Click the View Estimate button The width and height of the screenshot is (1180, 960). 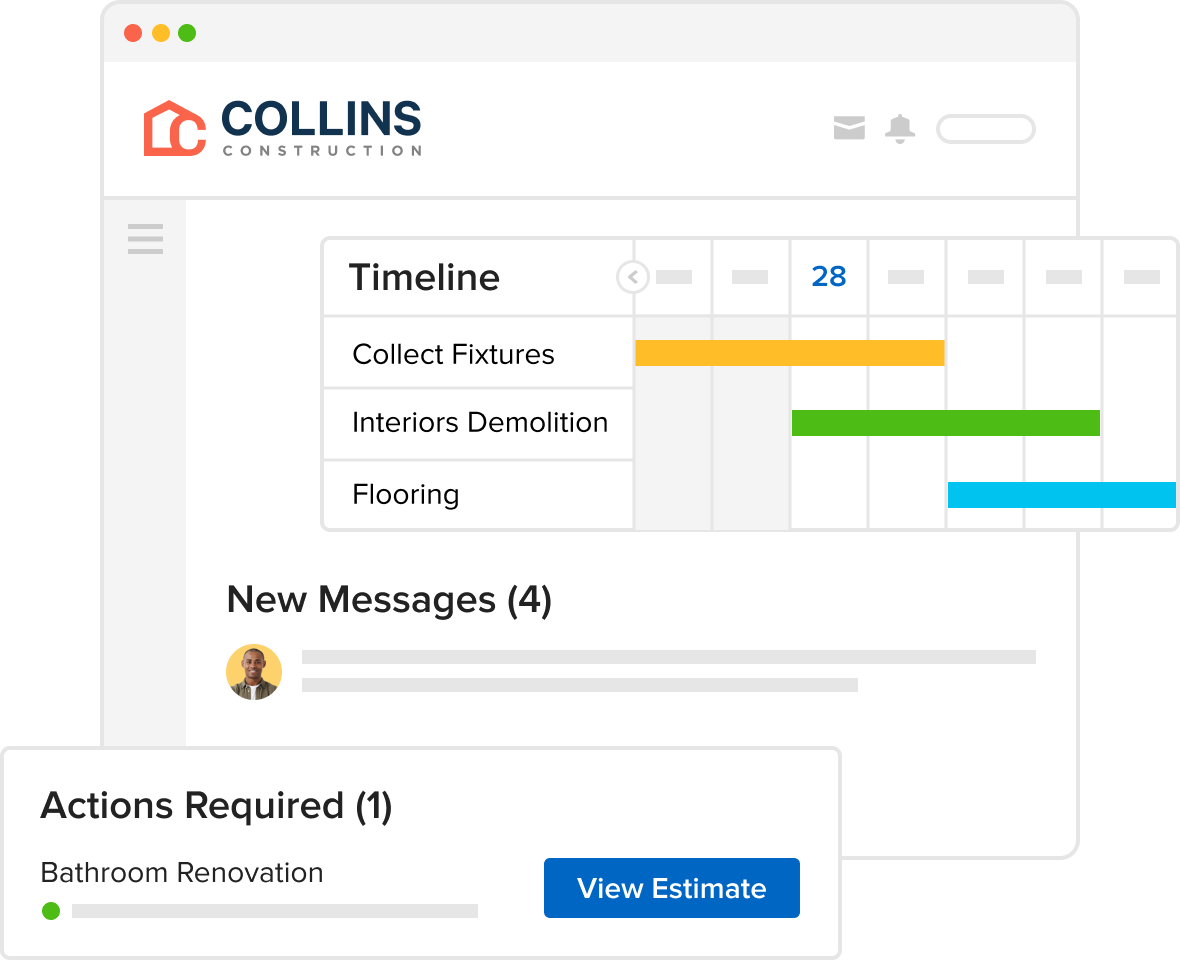[x=671, y=888]
